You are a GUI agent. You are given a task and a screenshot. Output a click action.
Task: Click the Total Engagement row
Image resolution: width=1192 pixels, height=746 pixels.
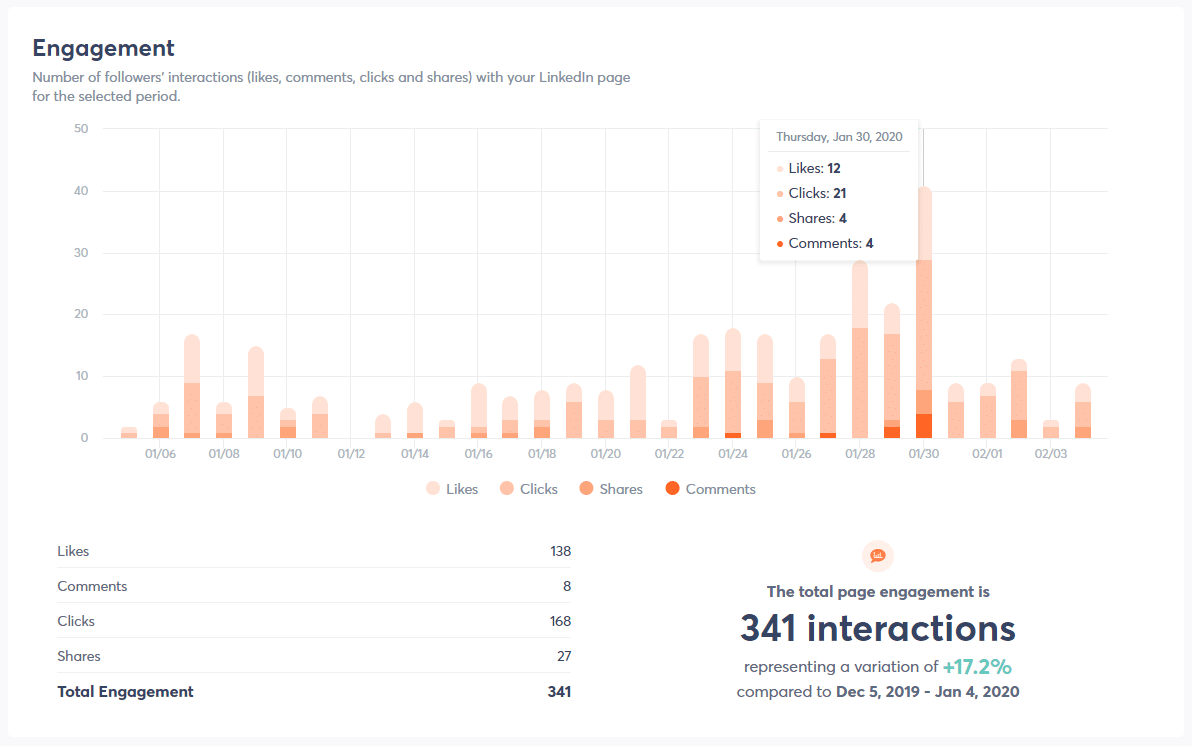pyautogui.click(x=314, y=691)
